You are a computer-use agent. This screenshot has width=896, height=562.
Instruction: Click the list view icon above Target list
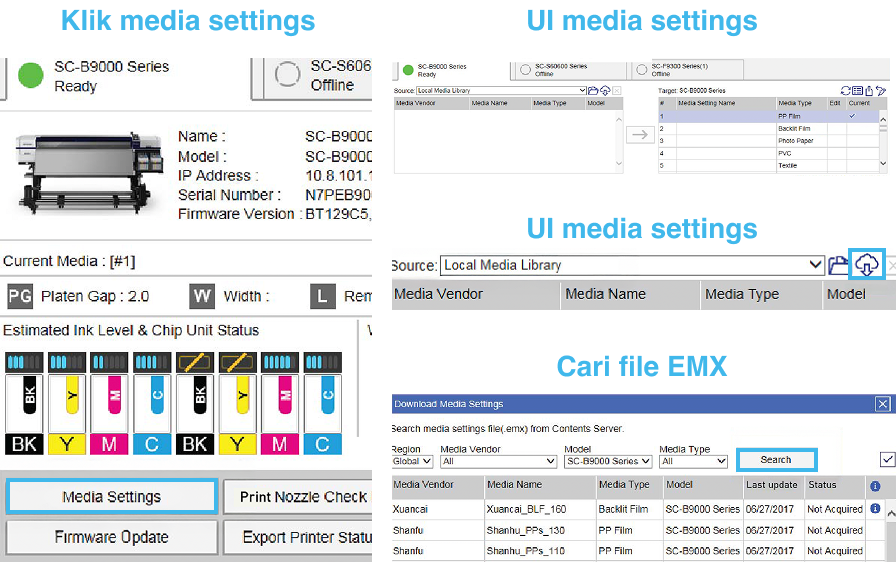coord(857,90)
